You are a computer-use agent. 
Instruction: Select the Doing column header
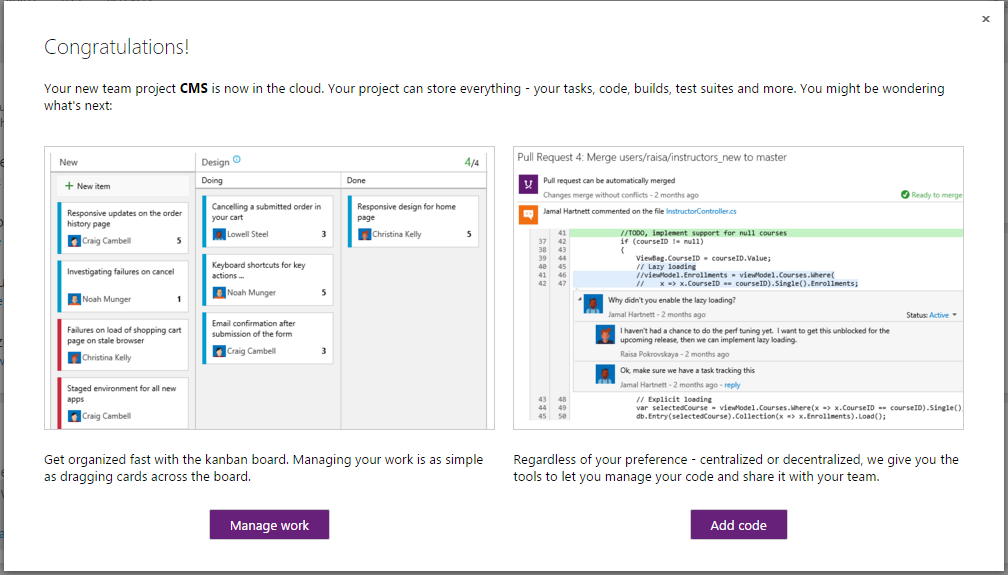(213, 181)
